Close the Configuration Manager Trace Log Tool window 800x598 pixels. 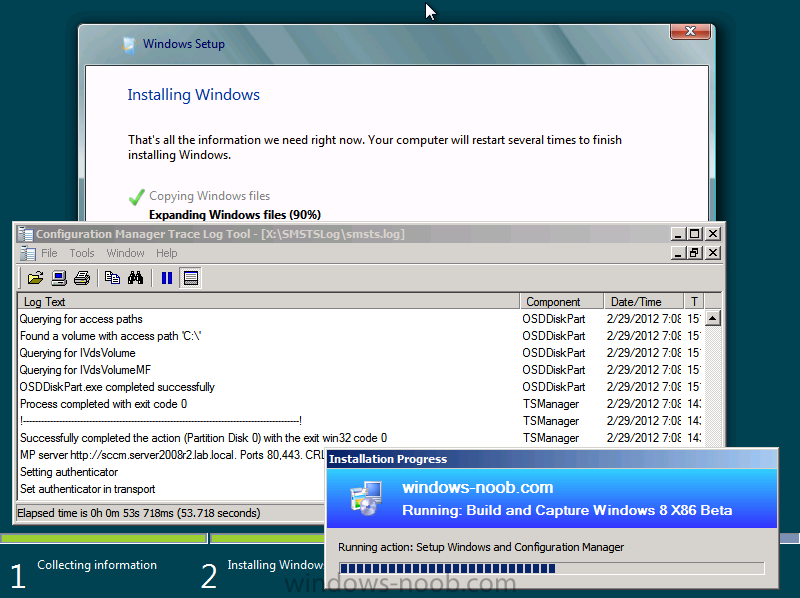713,234
